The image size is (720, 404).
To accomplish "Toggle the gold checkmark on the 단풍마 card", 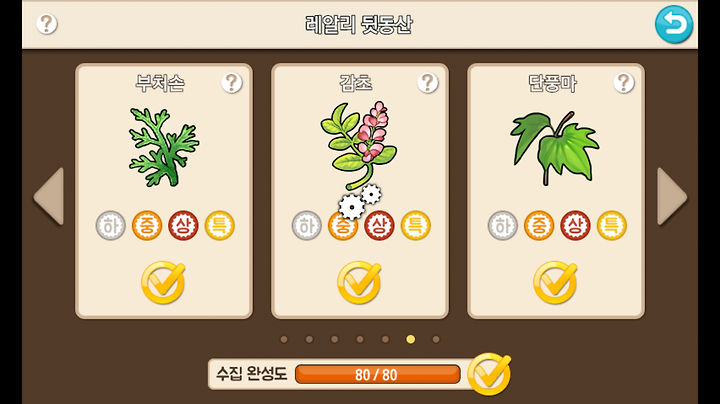I will click(x=555, y=282).
